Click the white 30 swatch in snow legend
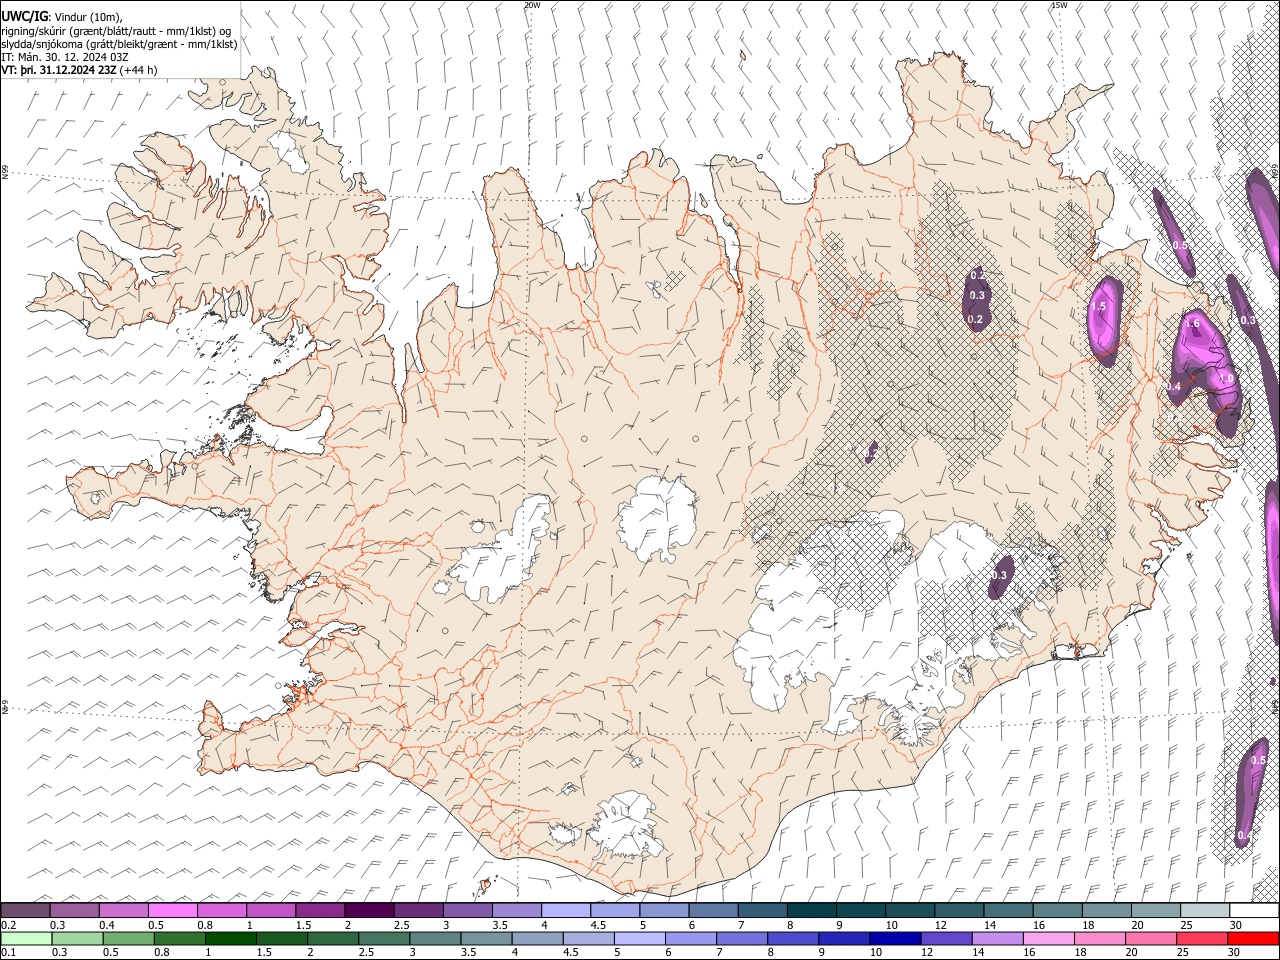 pos(1255,910)
